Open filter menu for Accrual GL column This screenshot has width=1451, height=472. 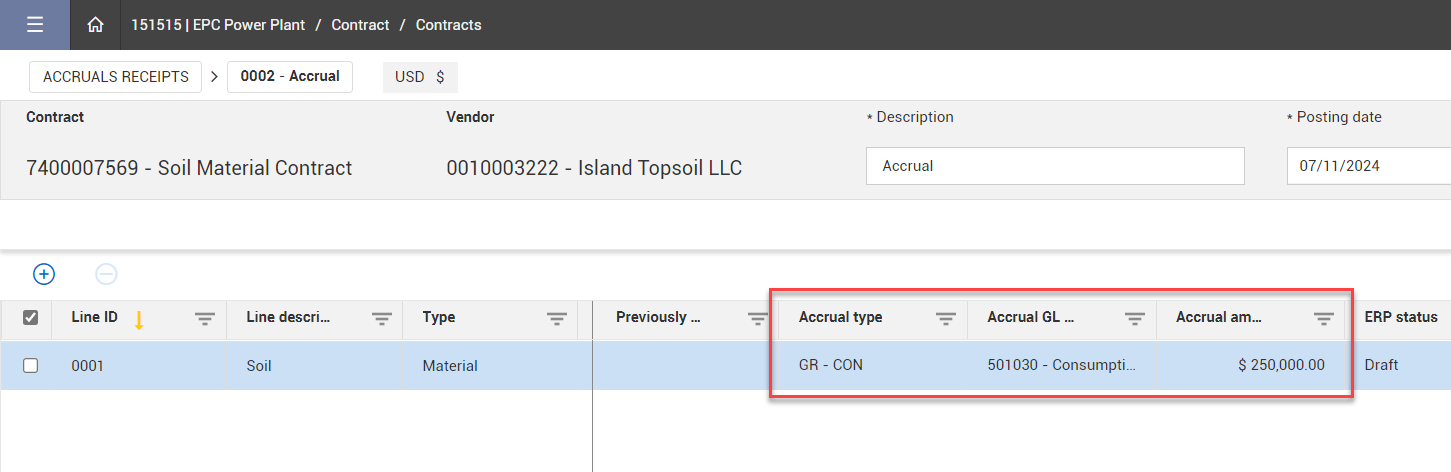coord(1135,319)
